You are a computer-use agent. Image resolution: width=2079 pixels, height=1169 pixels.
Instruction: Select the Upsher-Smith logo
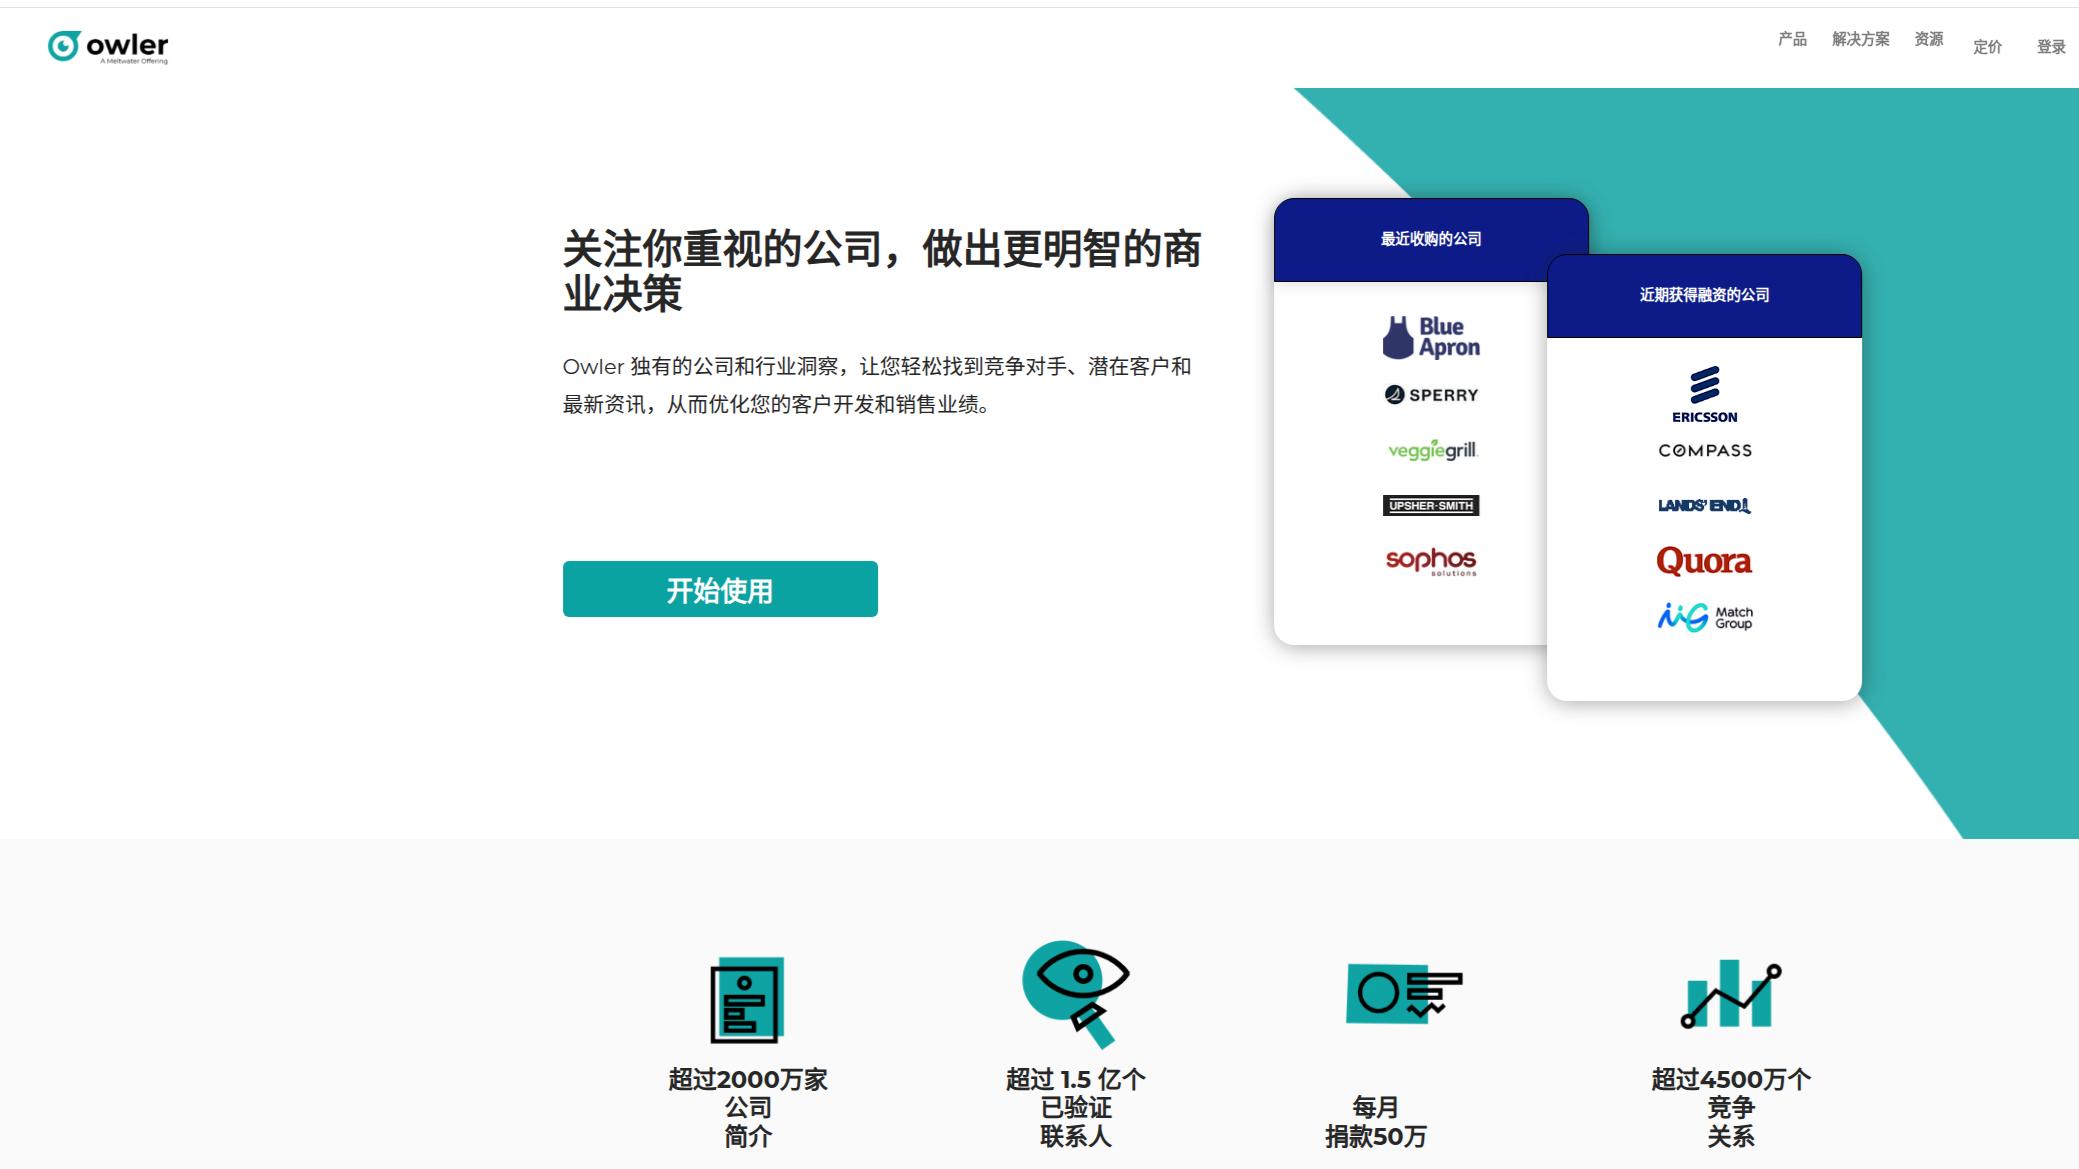pyautogui.click(x=1431, y=506)
